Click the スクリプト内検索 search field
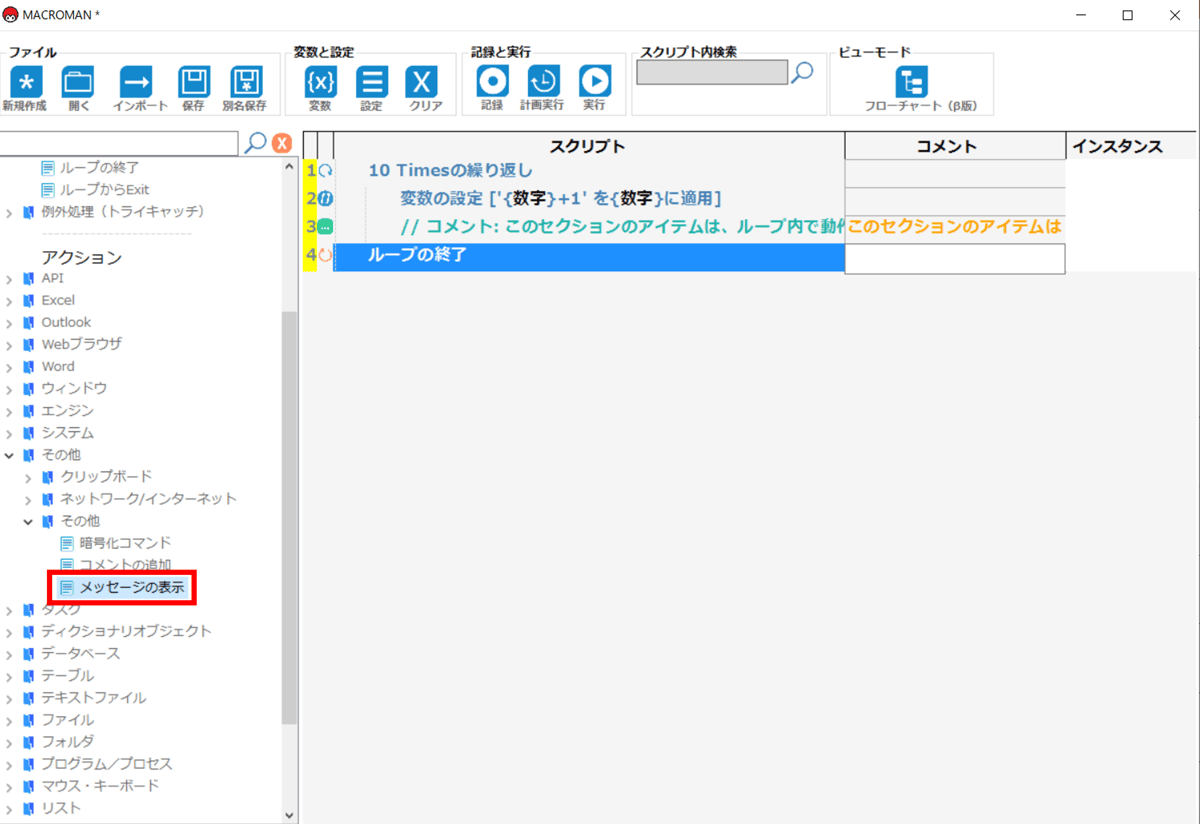The width and height of the screenshot is (1200, 824). (x=711, y=73)
